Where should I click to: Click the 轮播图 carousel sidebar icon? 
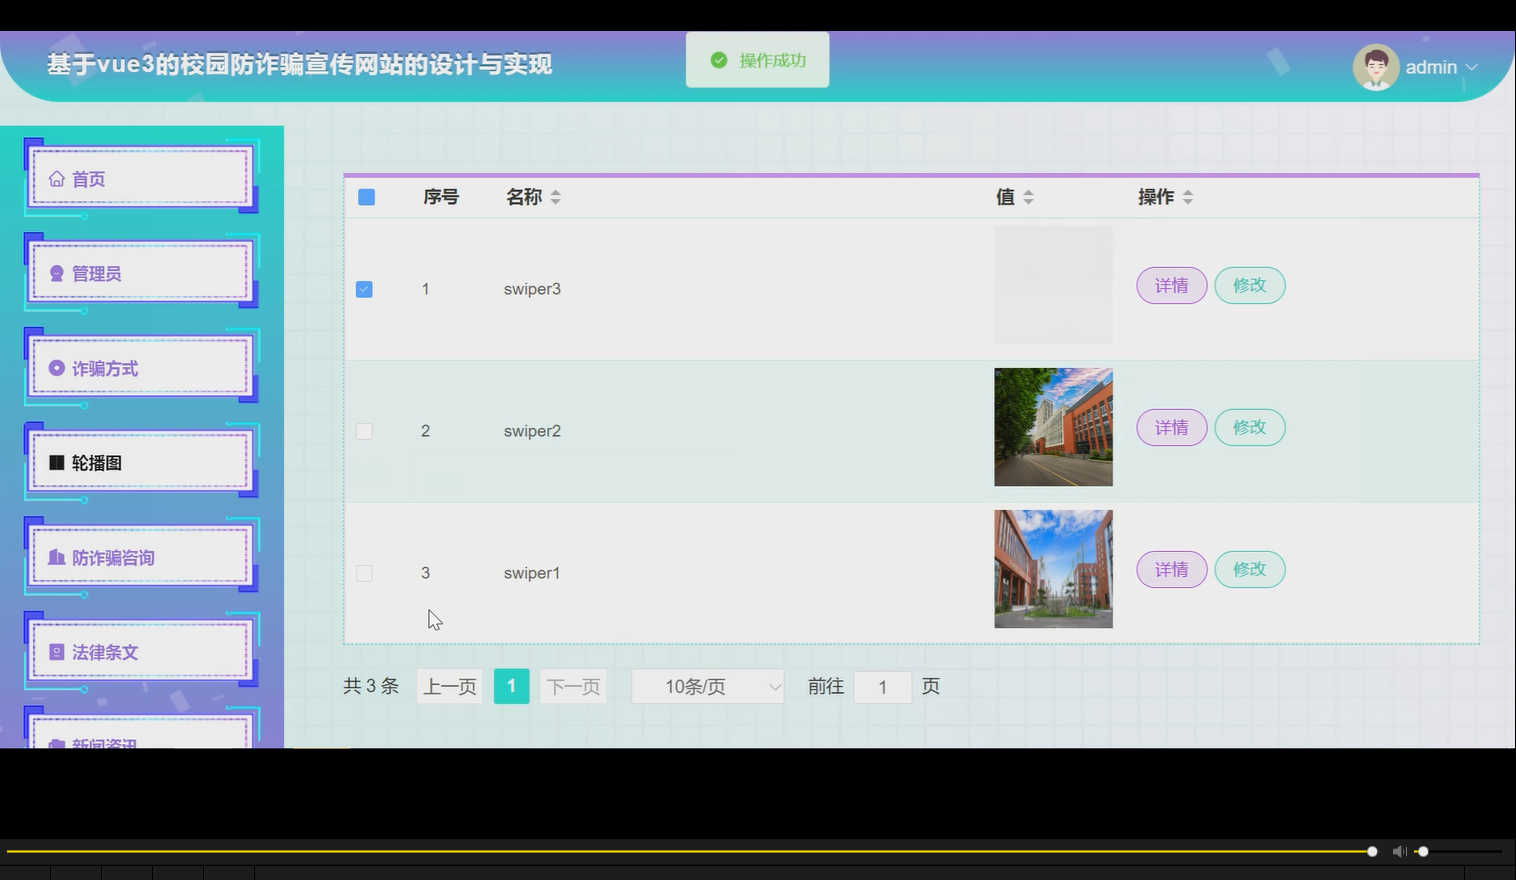click(x=96, y=462)
